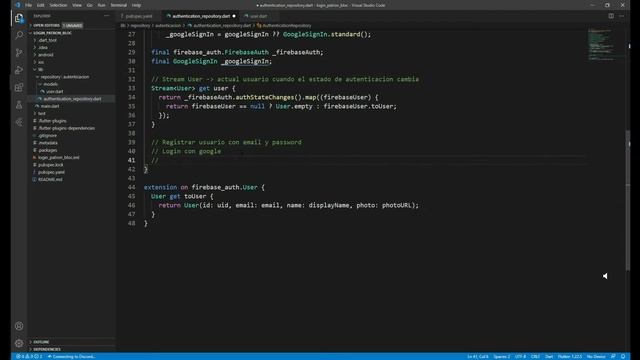Open the .metadata file

[x=48, y=143]
